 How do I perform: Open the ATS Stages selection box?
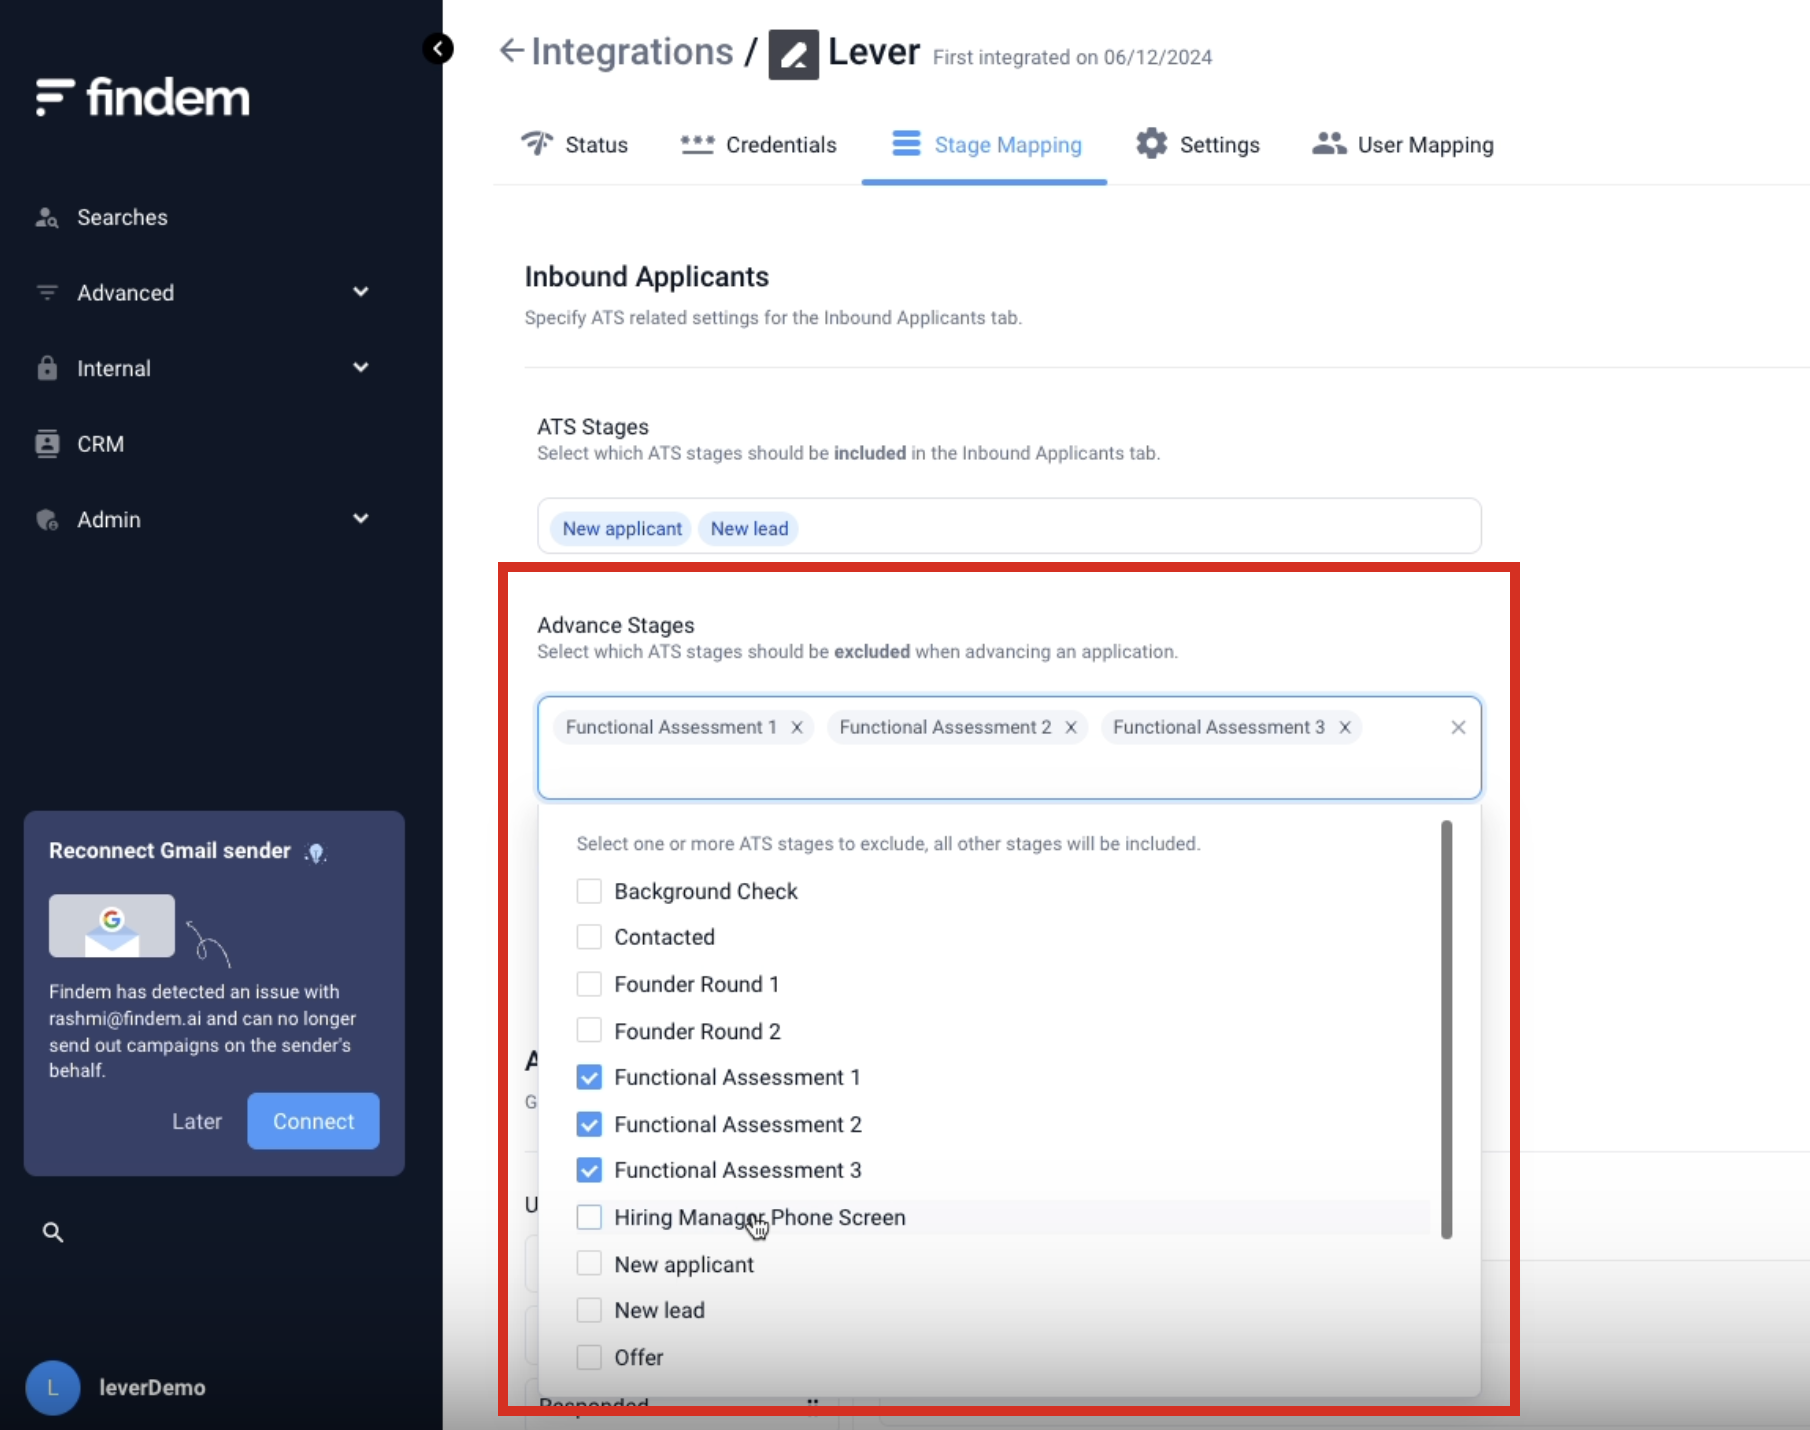[x=1009, y=526]
